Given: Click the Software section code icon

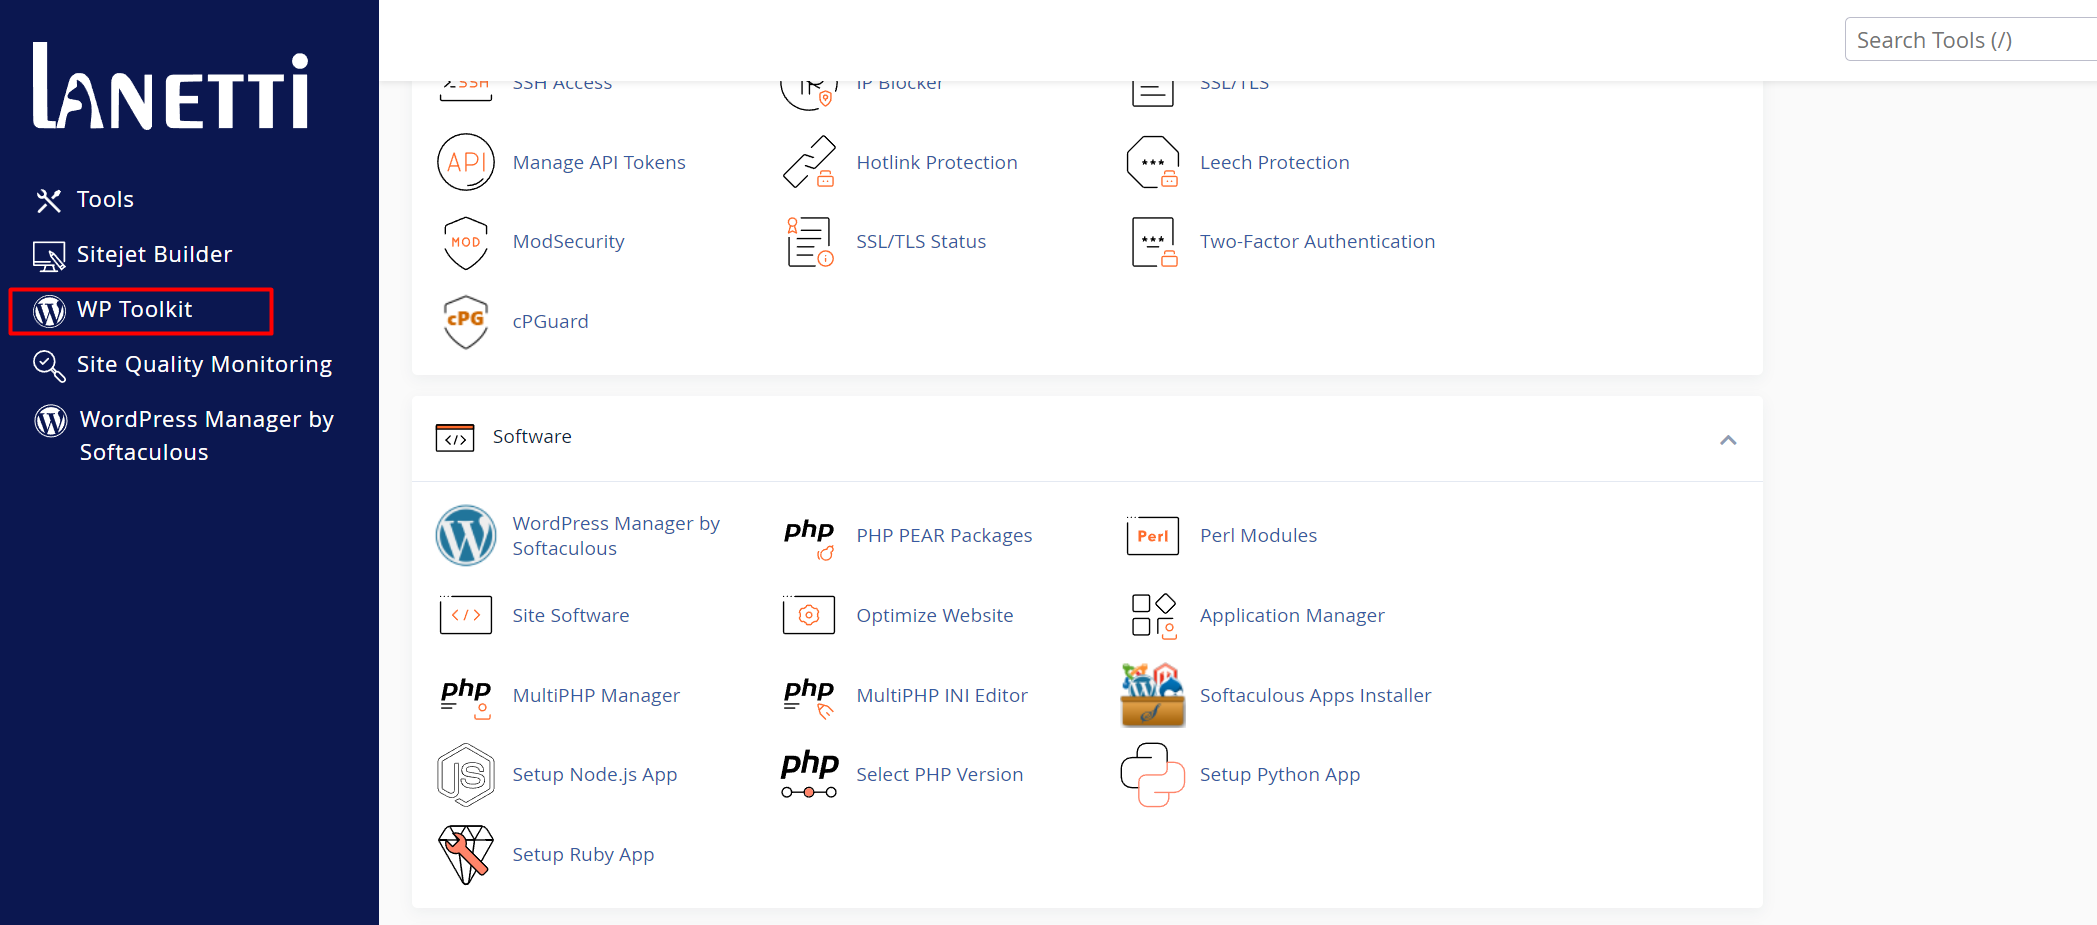Looking at the screenshot, I should pyautogui.click(x=455, y=438).
